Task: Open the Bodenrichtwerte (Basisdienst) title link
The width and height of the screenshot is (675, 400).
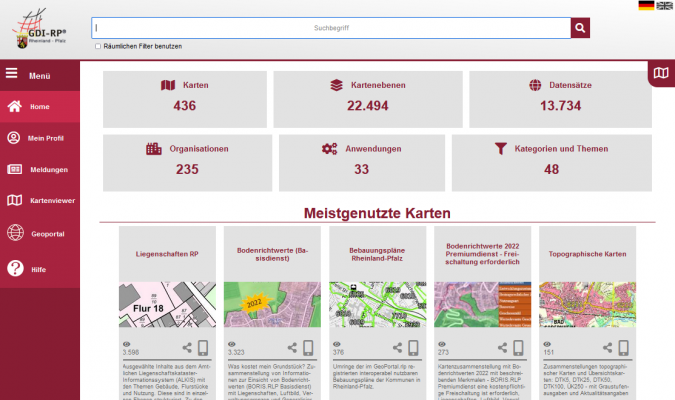Action: coord(272,254)
